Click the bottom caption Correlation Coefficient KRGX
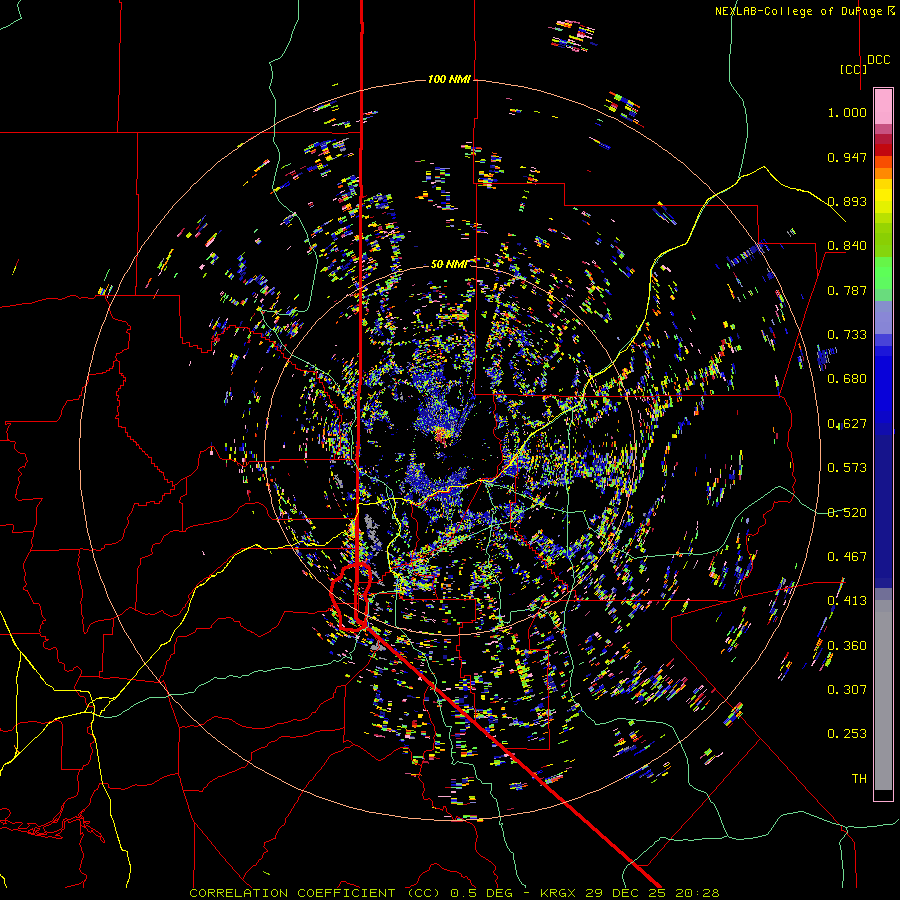Image resolution: width=900 pixels, height=900 pixels. coord(454,893)
